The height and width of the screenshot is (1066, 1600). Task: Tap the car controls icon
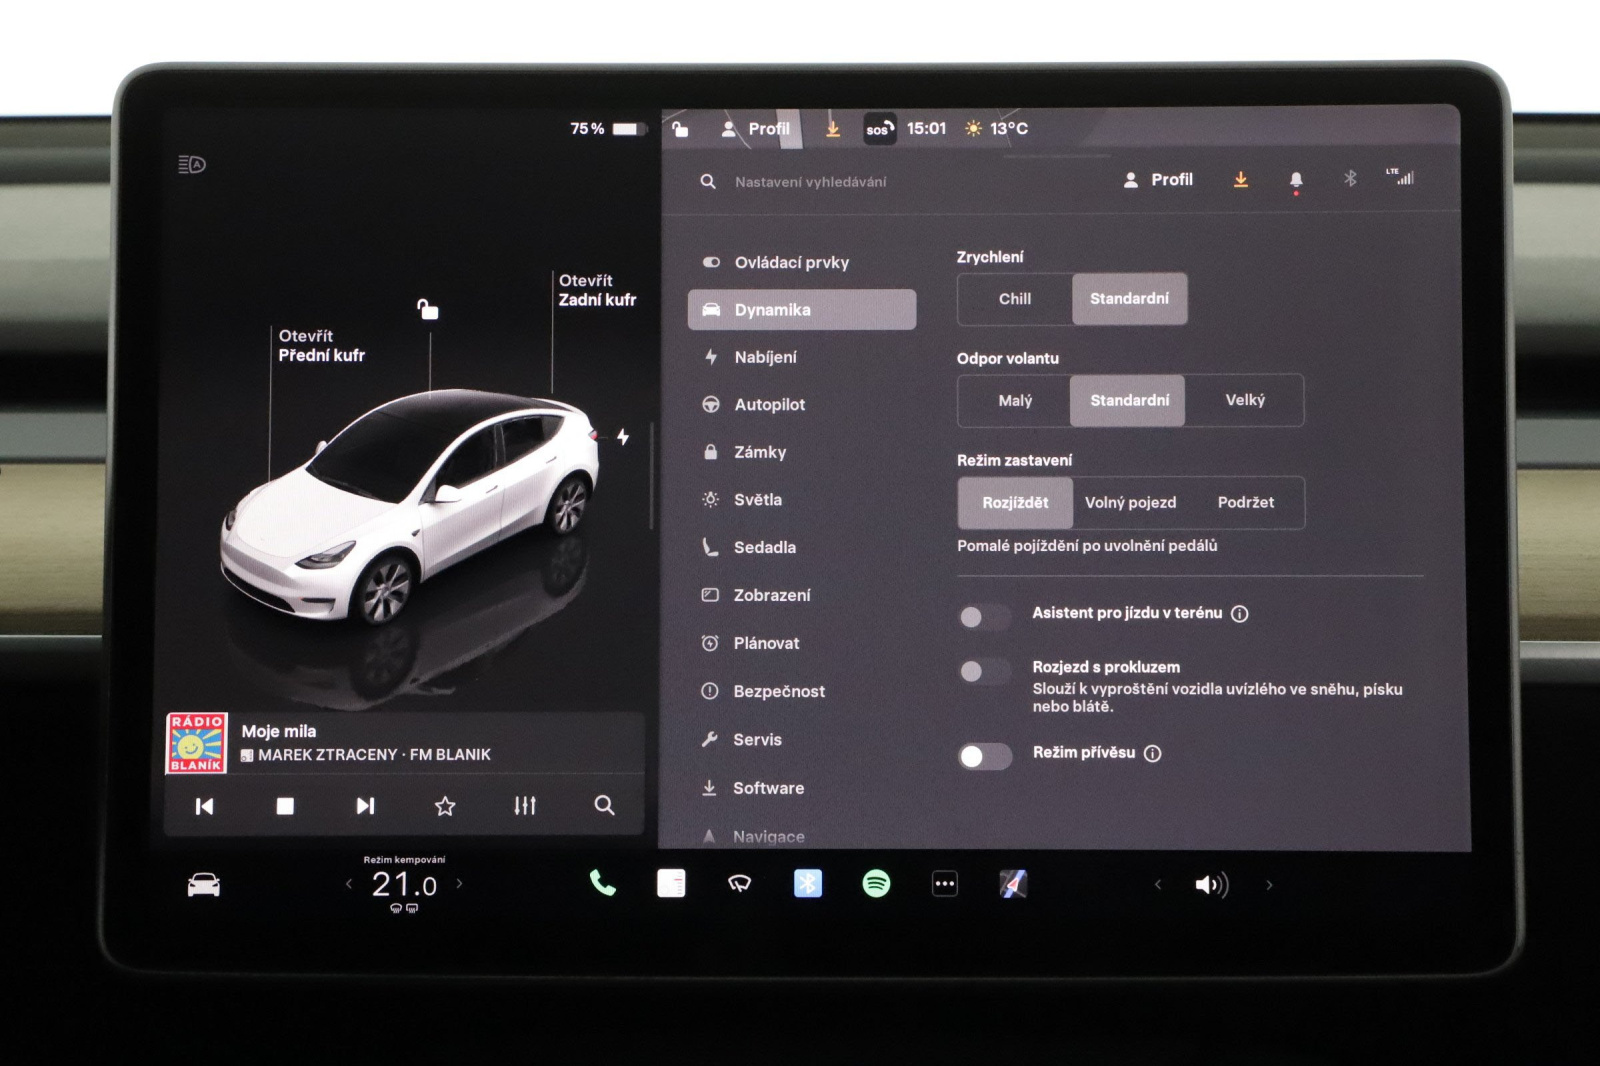point(204,885)
